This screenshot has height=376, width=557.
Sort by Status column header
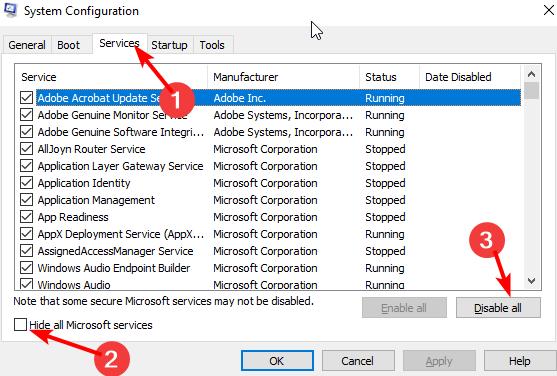click(x=390, y=77)
